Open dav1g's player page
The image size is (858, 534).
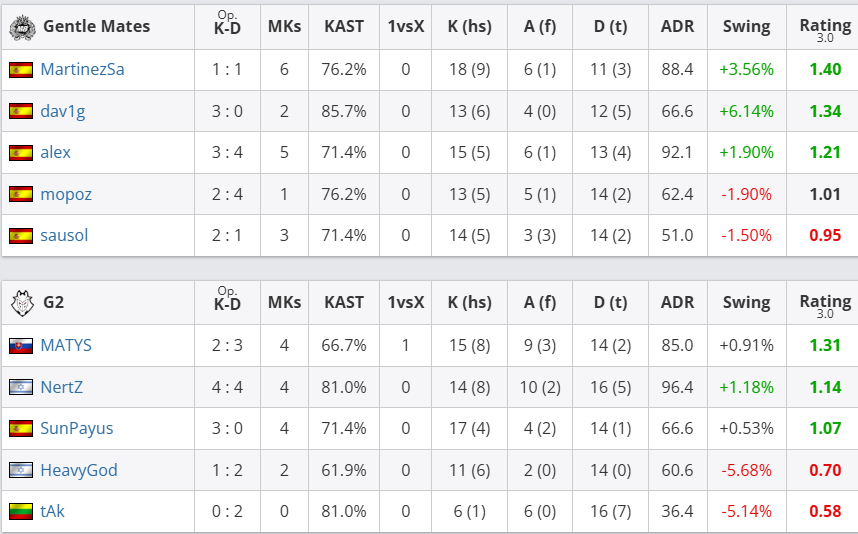click(x=62, y=111)
